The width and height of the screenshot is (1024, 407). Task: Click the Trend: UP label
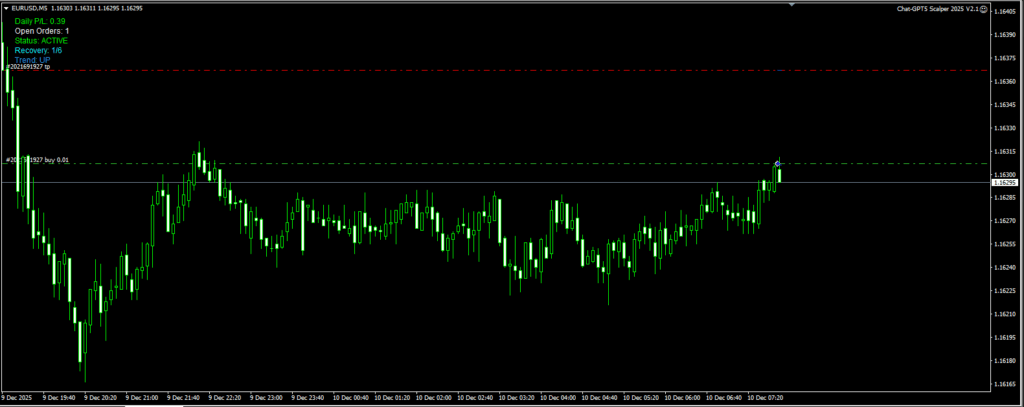pos(33,60)
